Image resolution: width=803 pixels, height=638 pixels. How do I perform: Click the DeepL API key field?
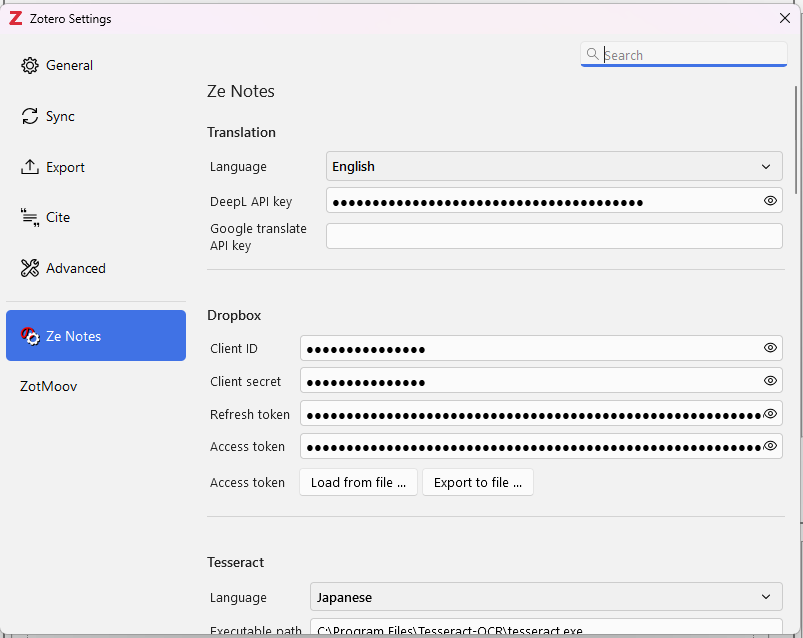point(554,201)
